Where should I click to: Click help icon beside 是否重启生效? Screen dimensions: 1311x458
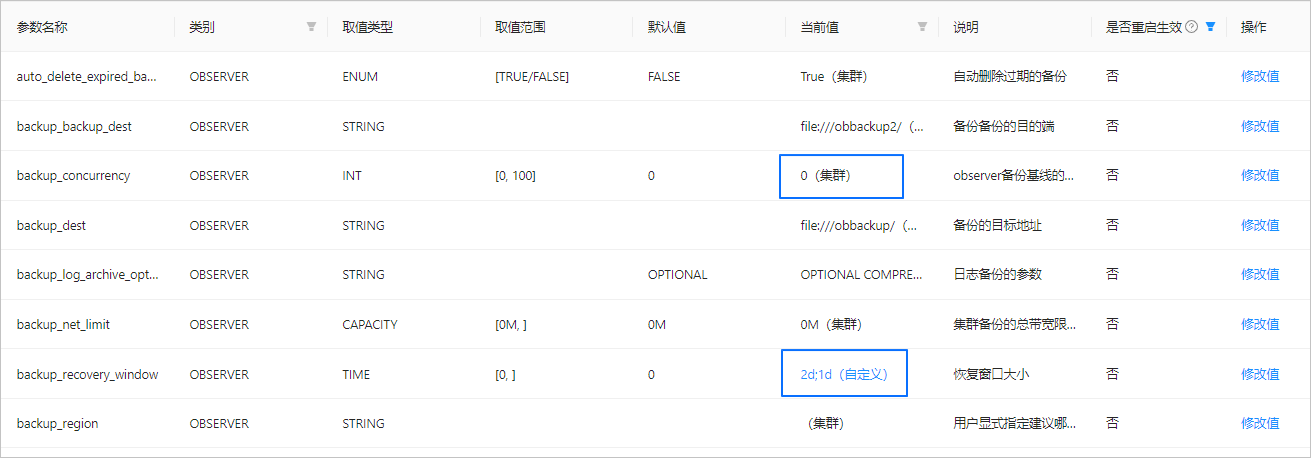coord(1192,28)
